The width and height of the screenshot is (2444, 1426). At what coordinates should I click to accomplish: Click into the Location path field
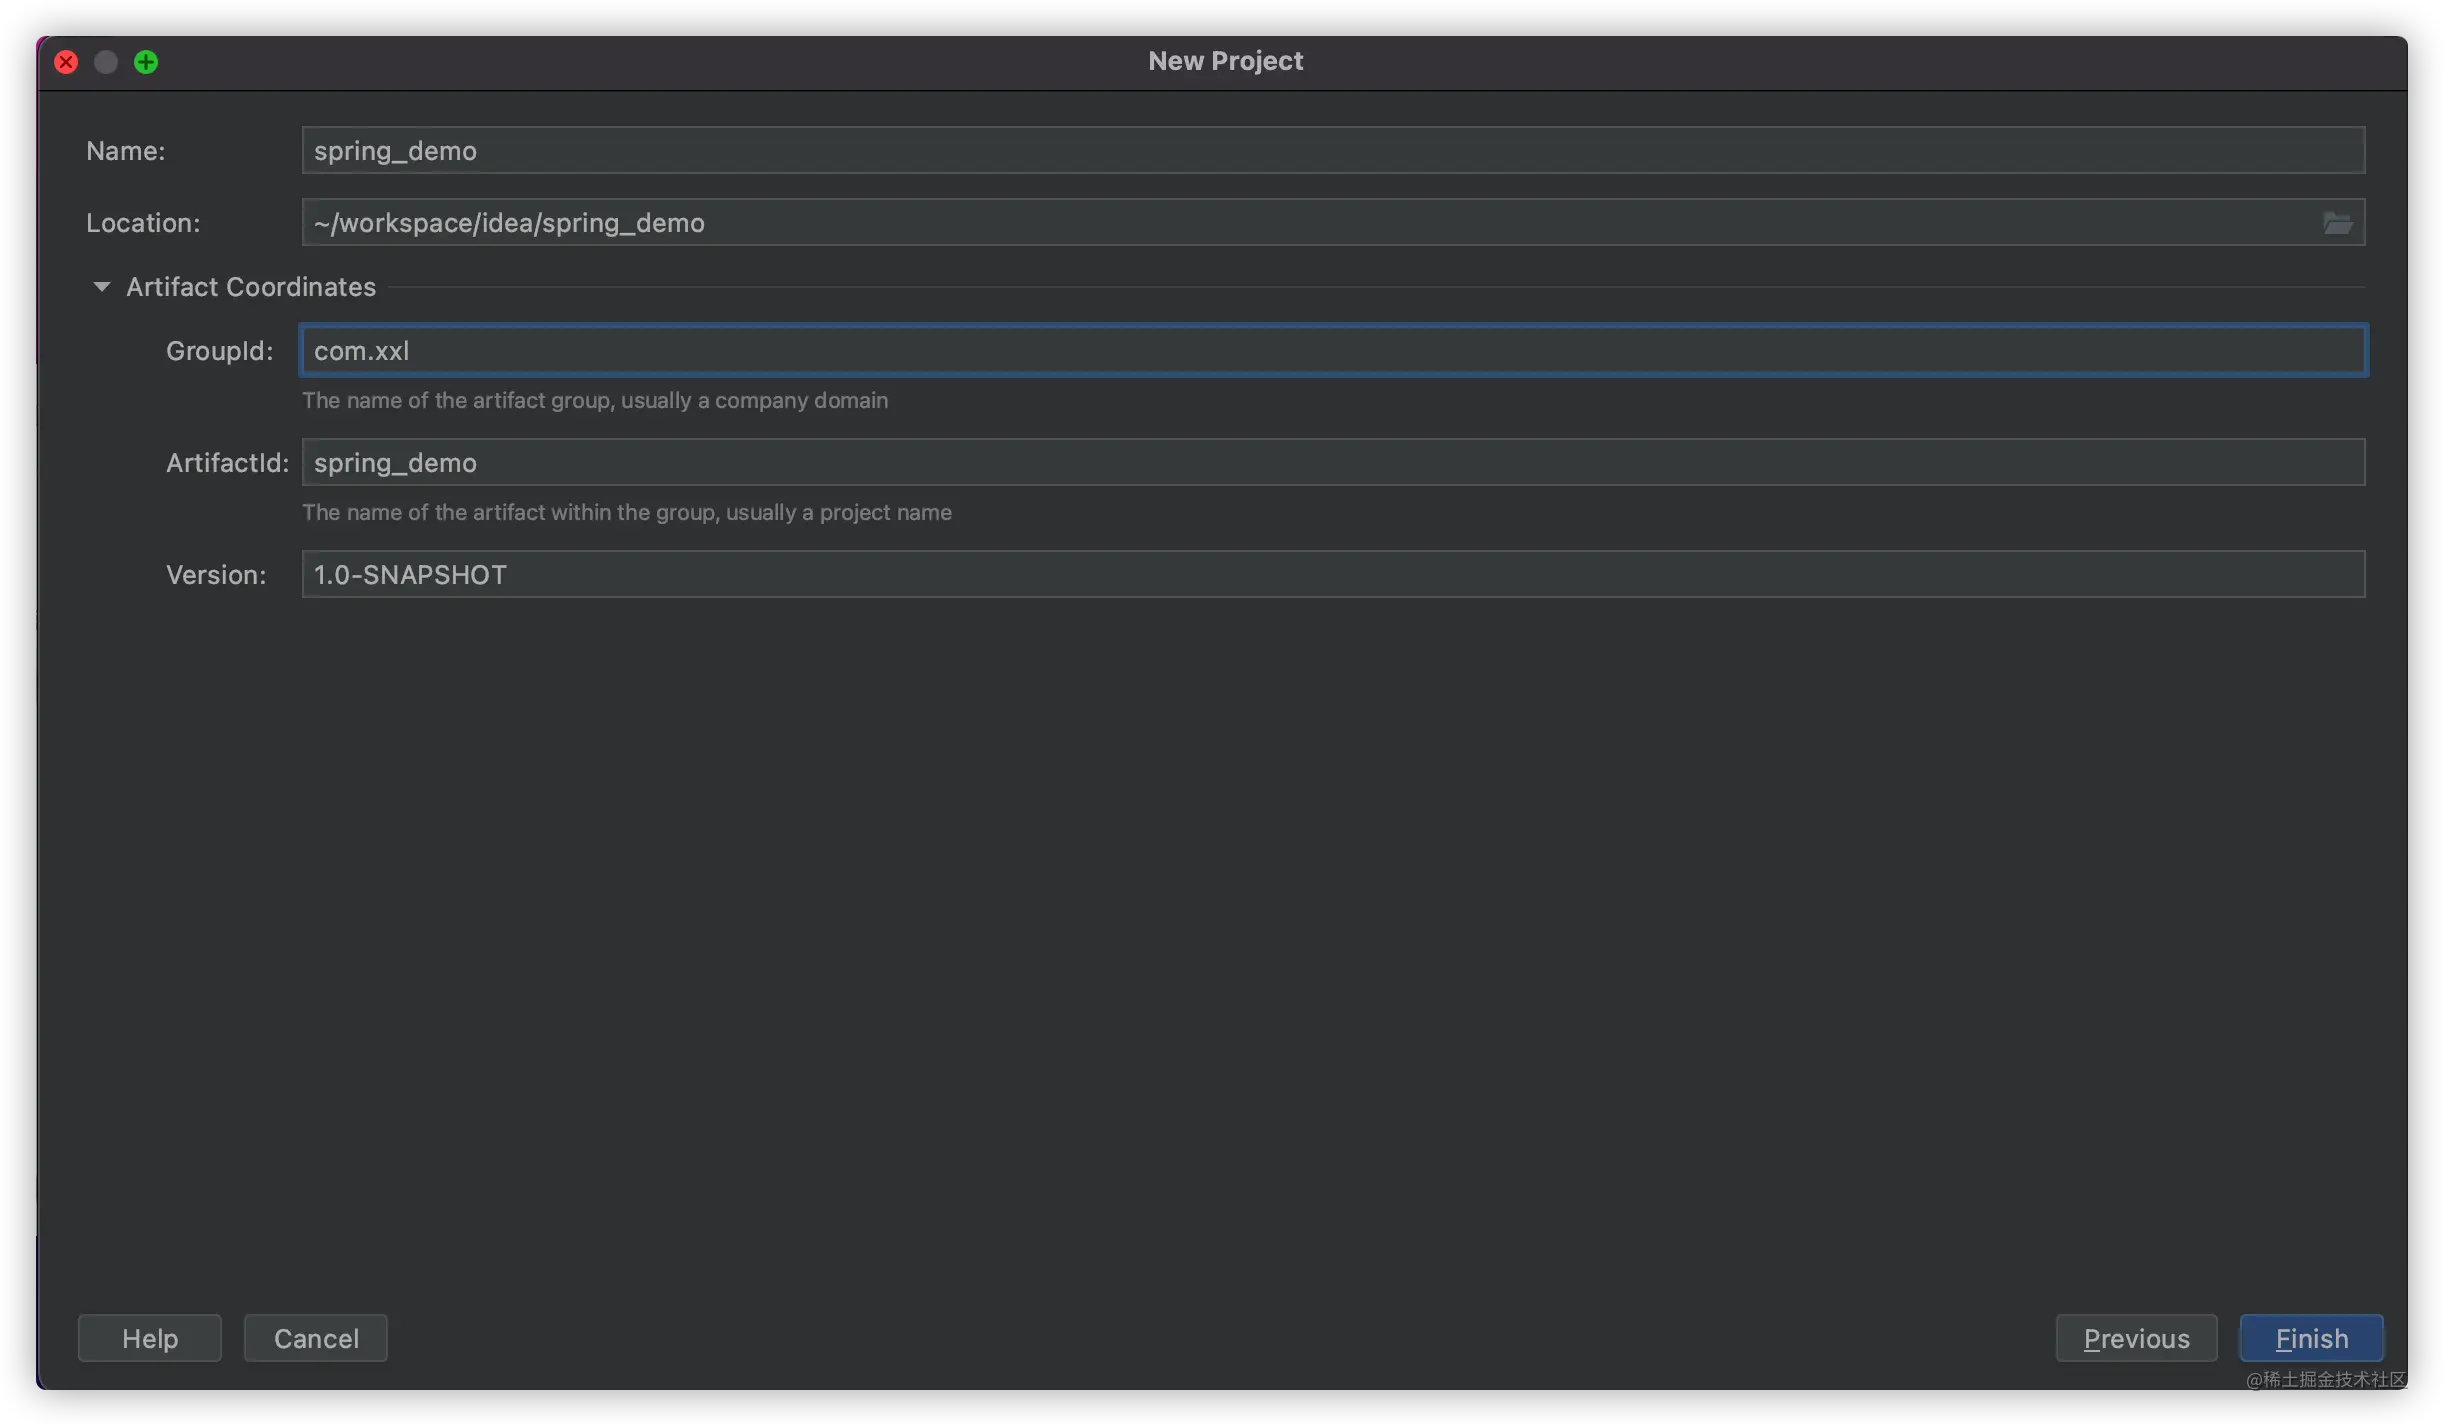1300,223
